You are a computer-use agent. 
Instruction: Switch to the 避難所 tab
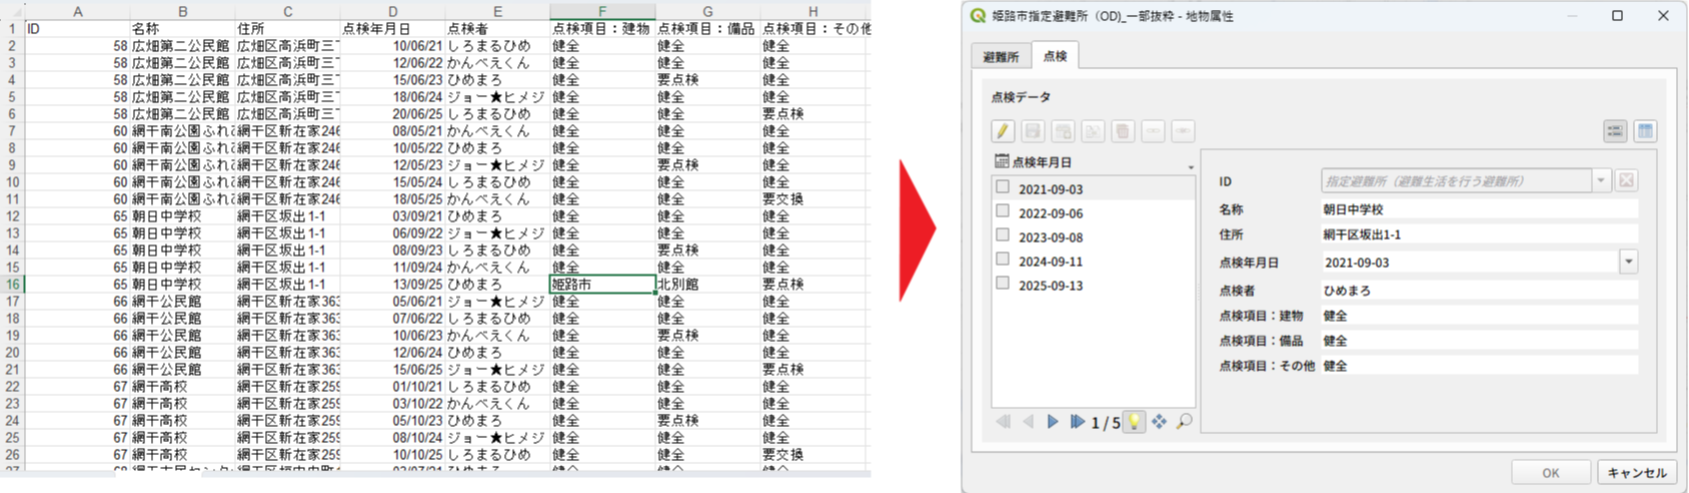[1000, 57]
